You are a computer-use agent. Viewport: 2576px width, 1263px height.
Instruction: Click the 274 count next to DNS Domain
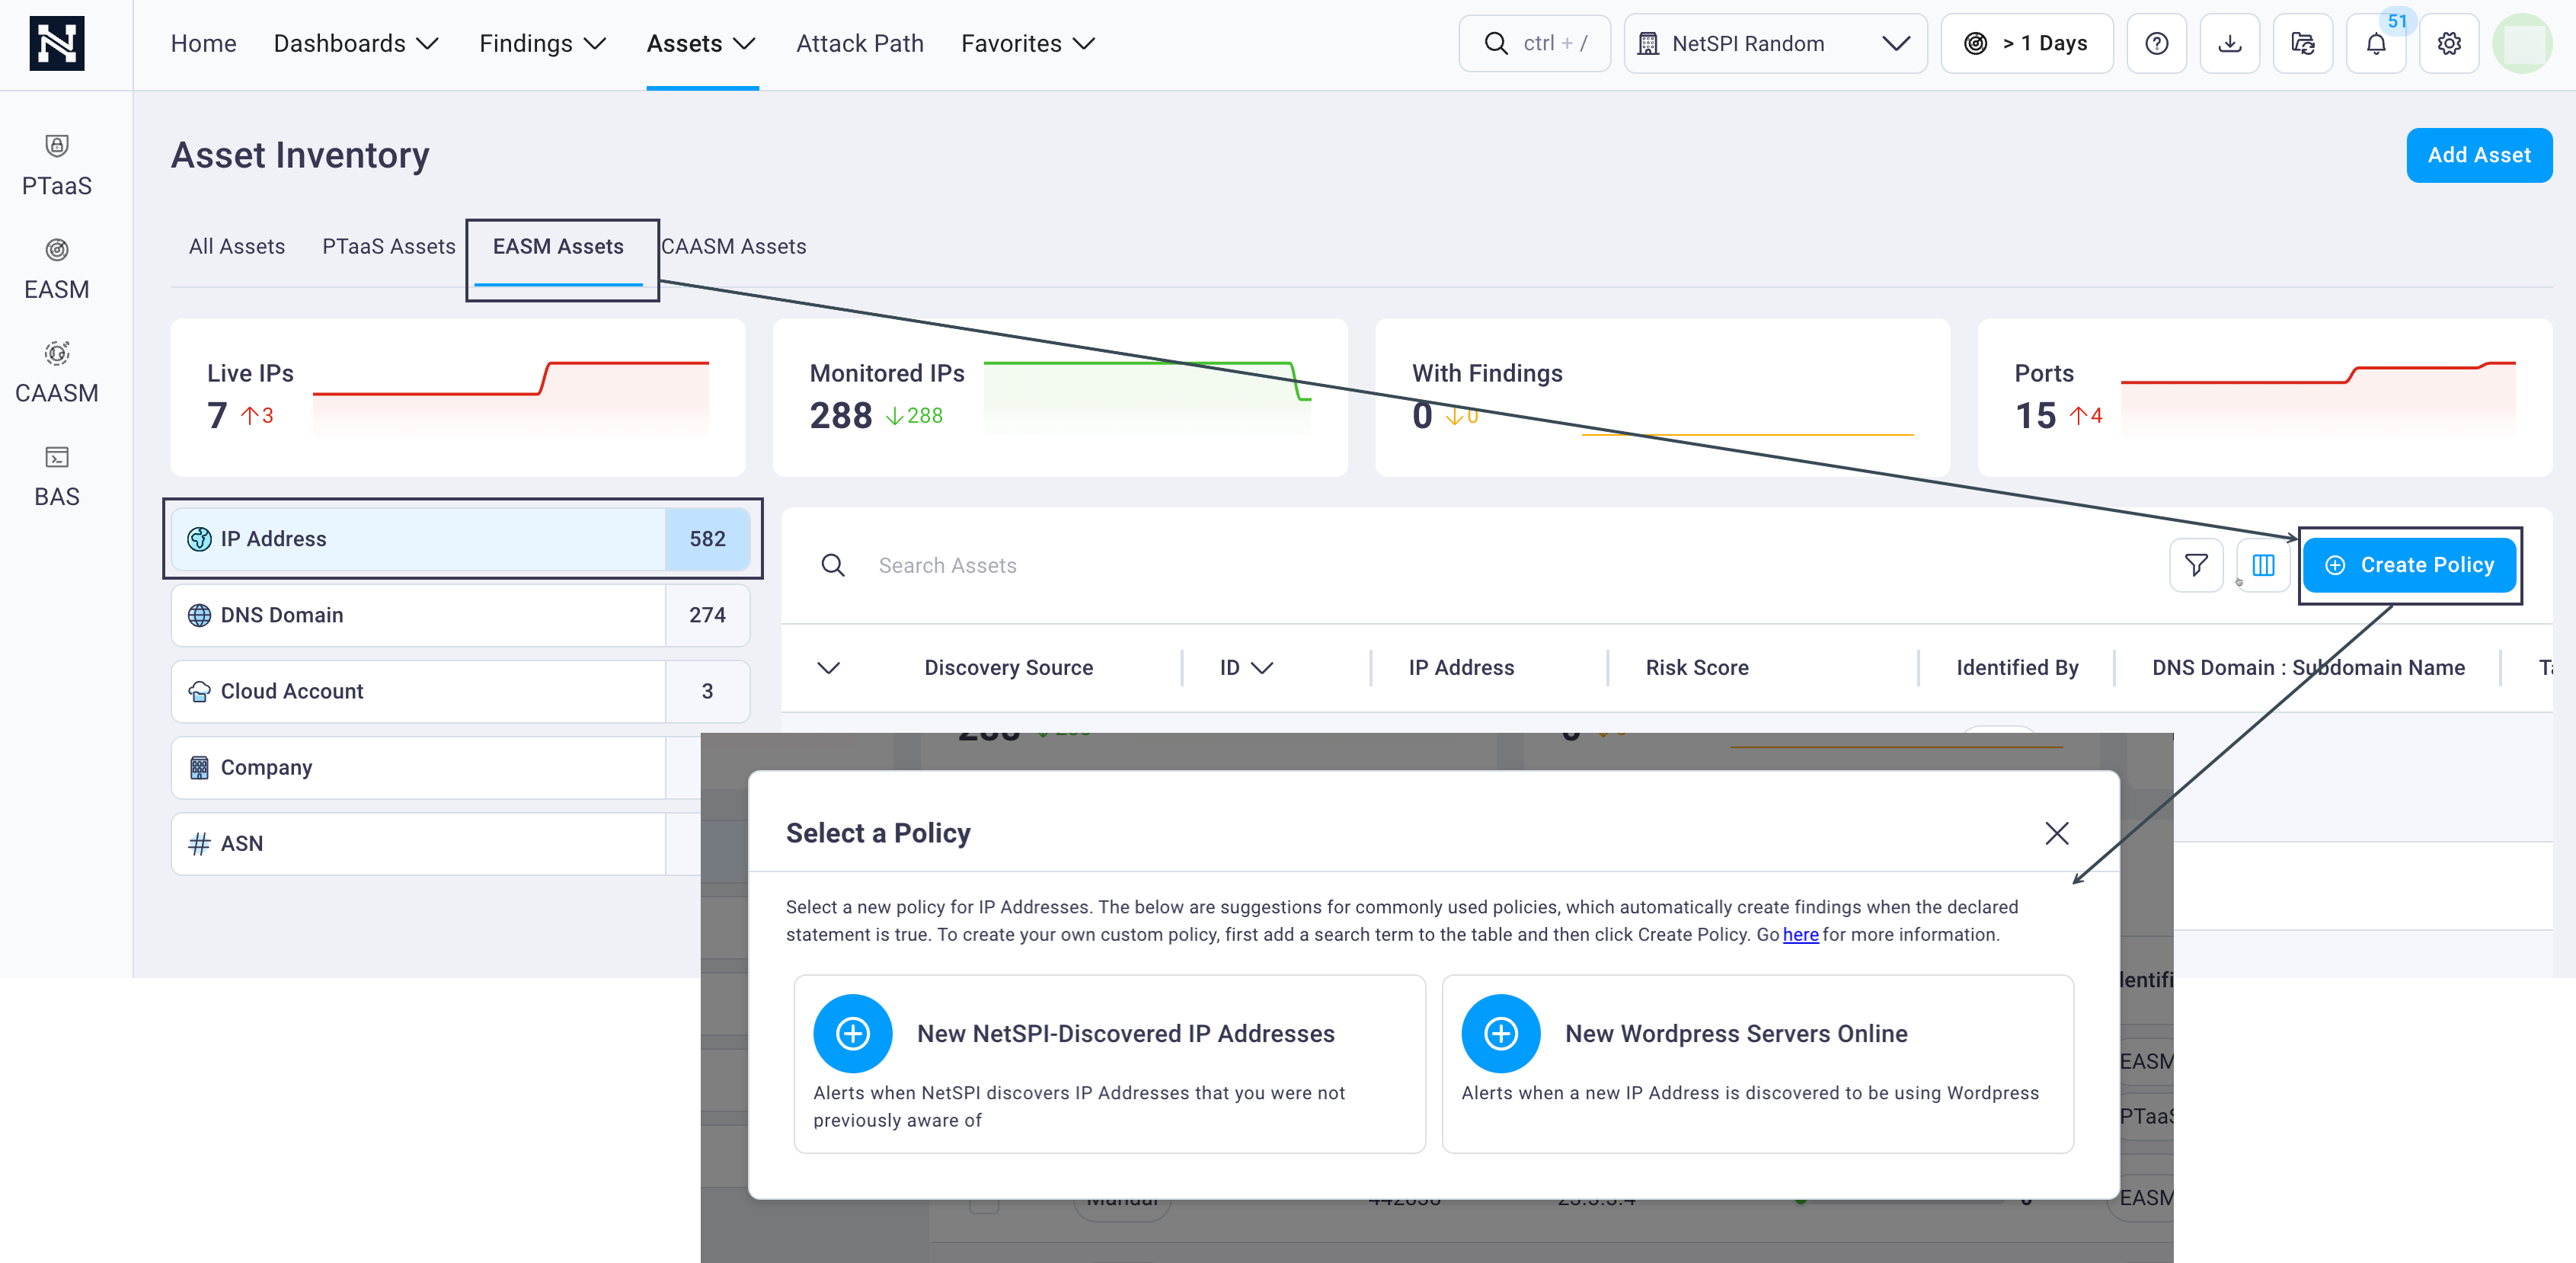[x=707, y=615]
